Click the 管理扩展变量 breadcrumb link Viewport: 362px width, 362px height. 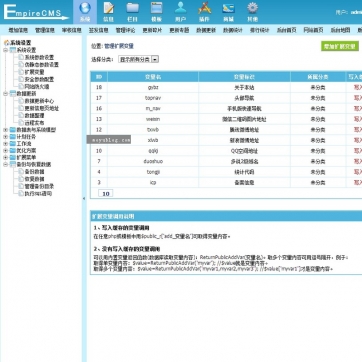(x=119, y=46)
